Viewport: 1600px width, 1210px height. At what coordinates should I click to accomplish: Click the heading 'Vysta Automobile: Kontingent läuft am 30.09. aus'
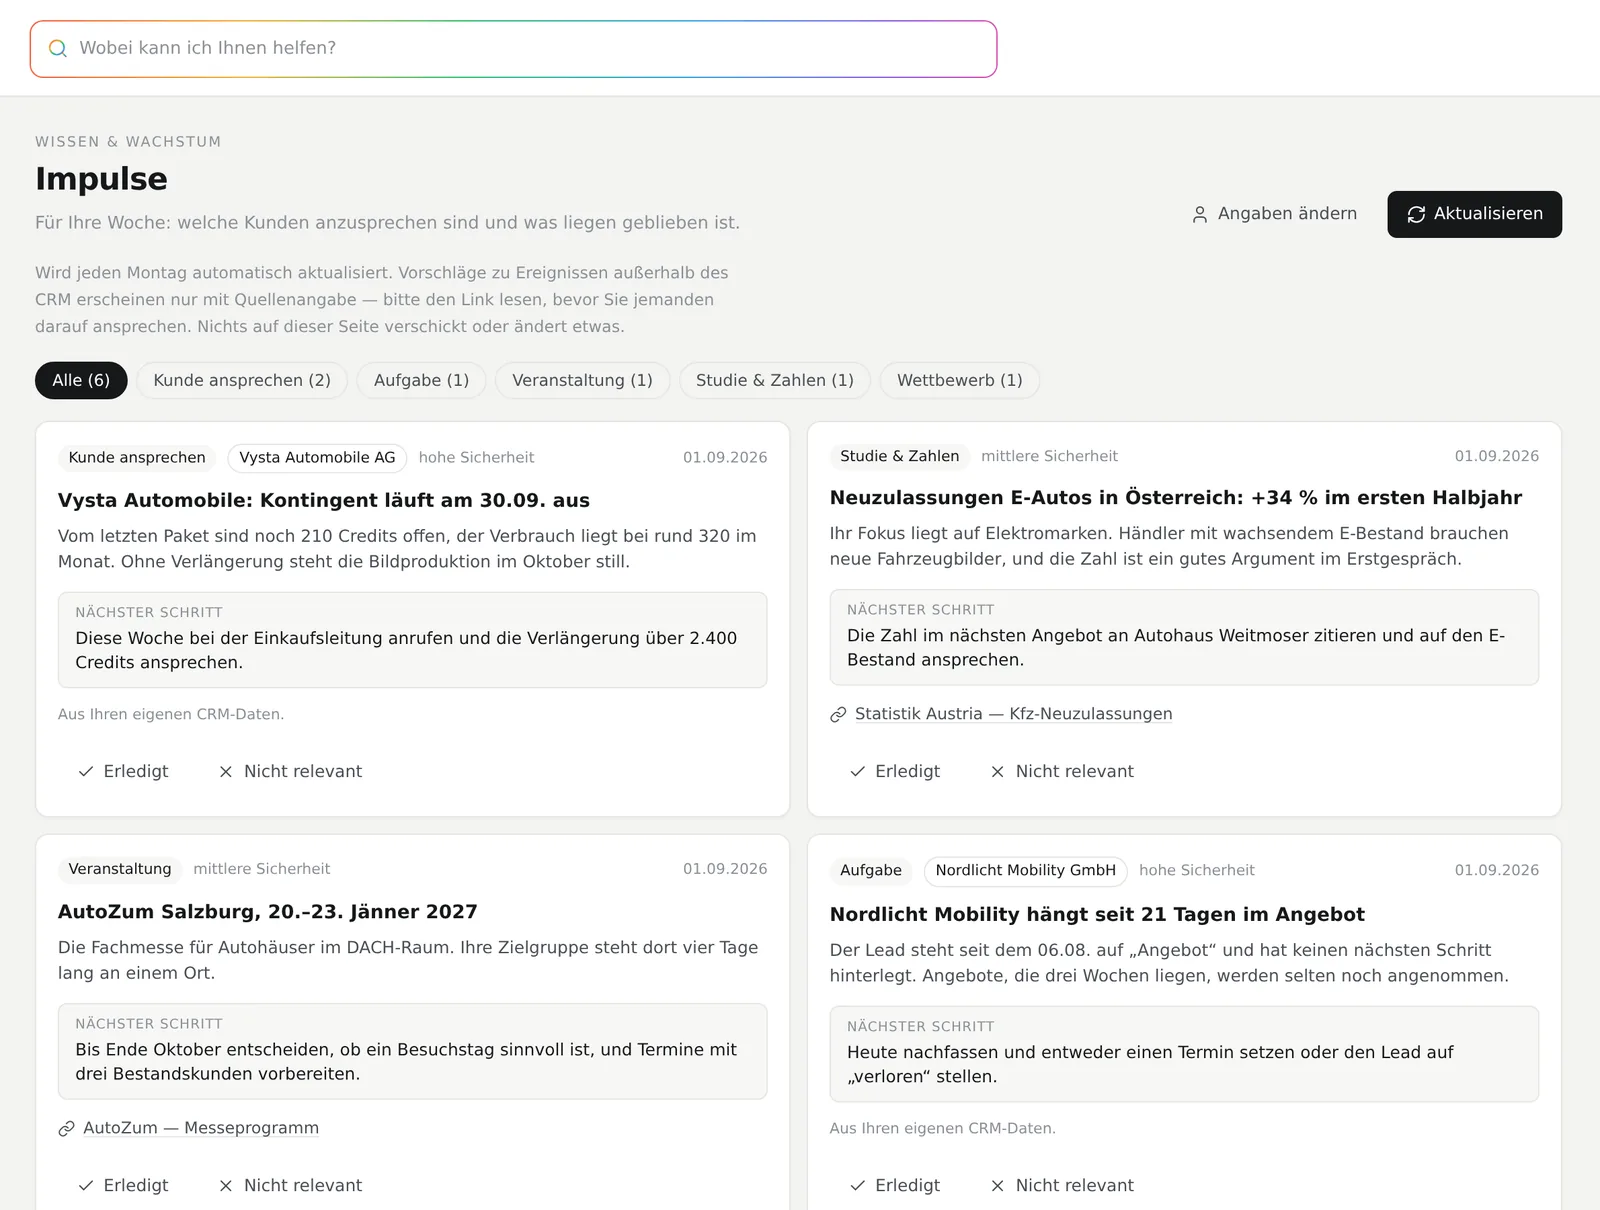(324, 500)
